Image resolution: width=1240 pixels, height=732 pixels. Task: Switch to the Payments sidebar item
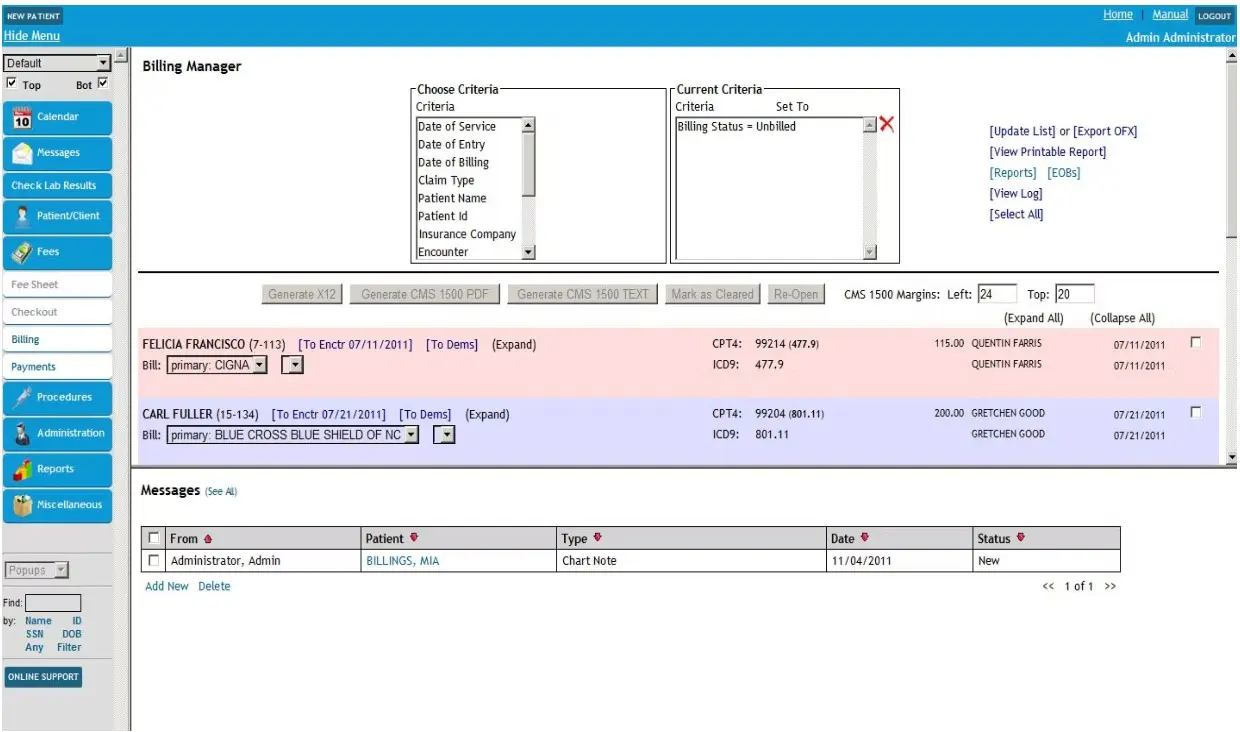[57, 366]
